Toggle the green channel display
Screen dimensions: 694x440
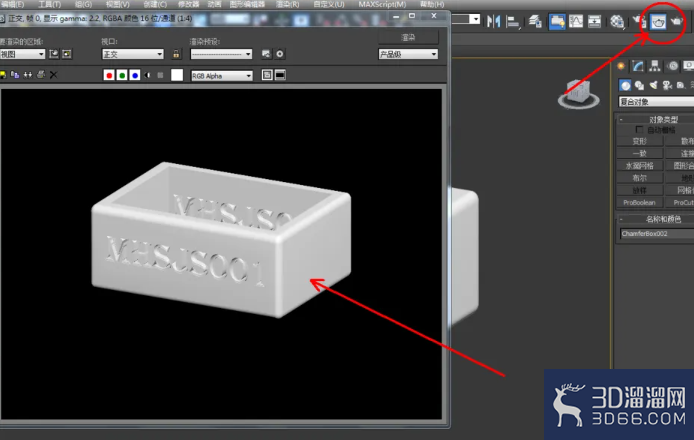click(122, 75)
